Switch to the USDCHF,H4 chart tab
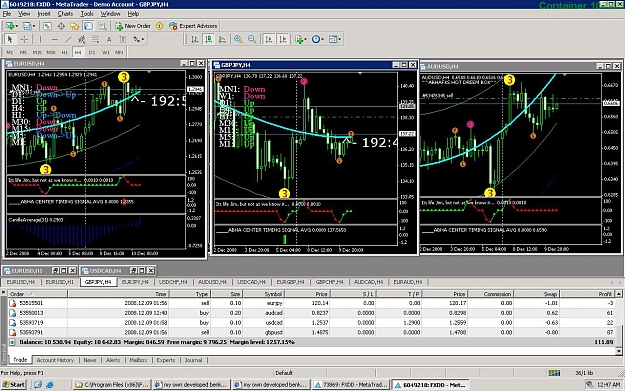Screen dimensions: 625x391 (173, 282)
